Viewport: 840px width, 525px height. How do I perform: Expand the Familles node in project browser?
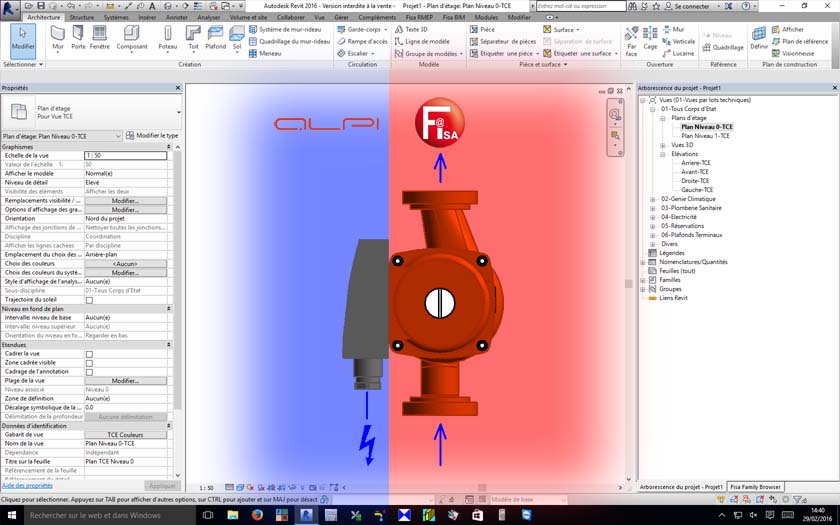[643, 280]
